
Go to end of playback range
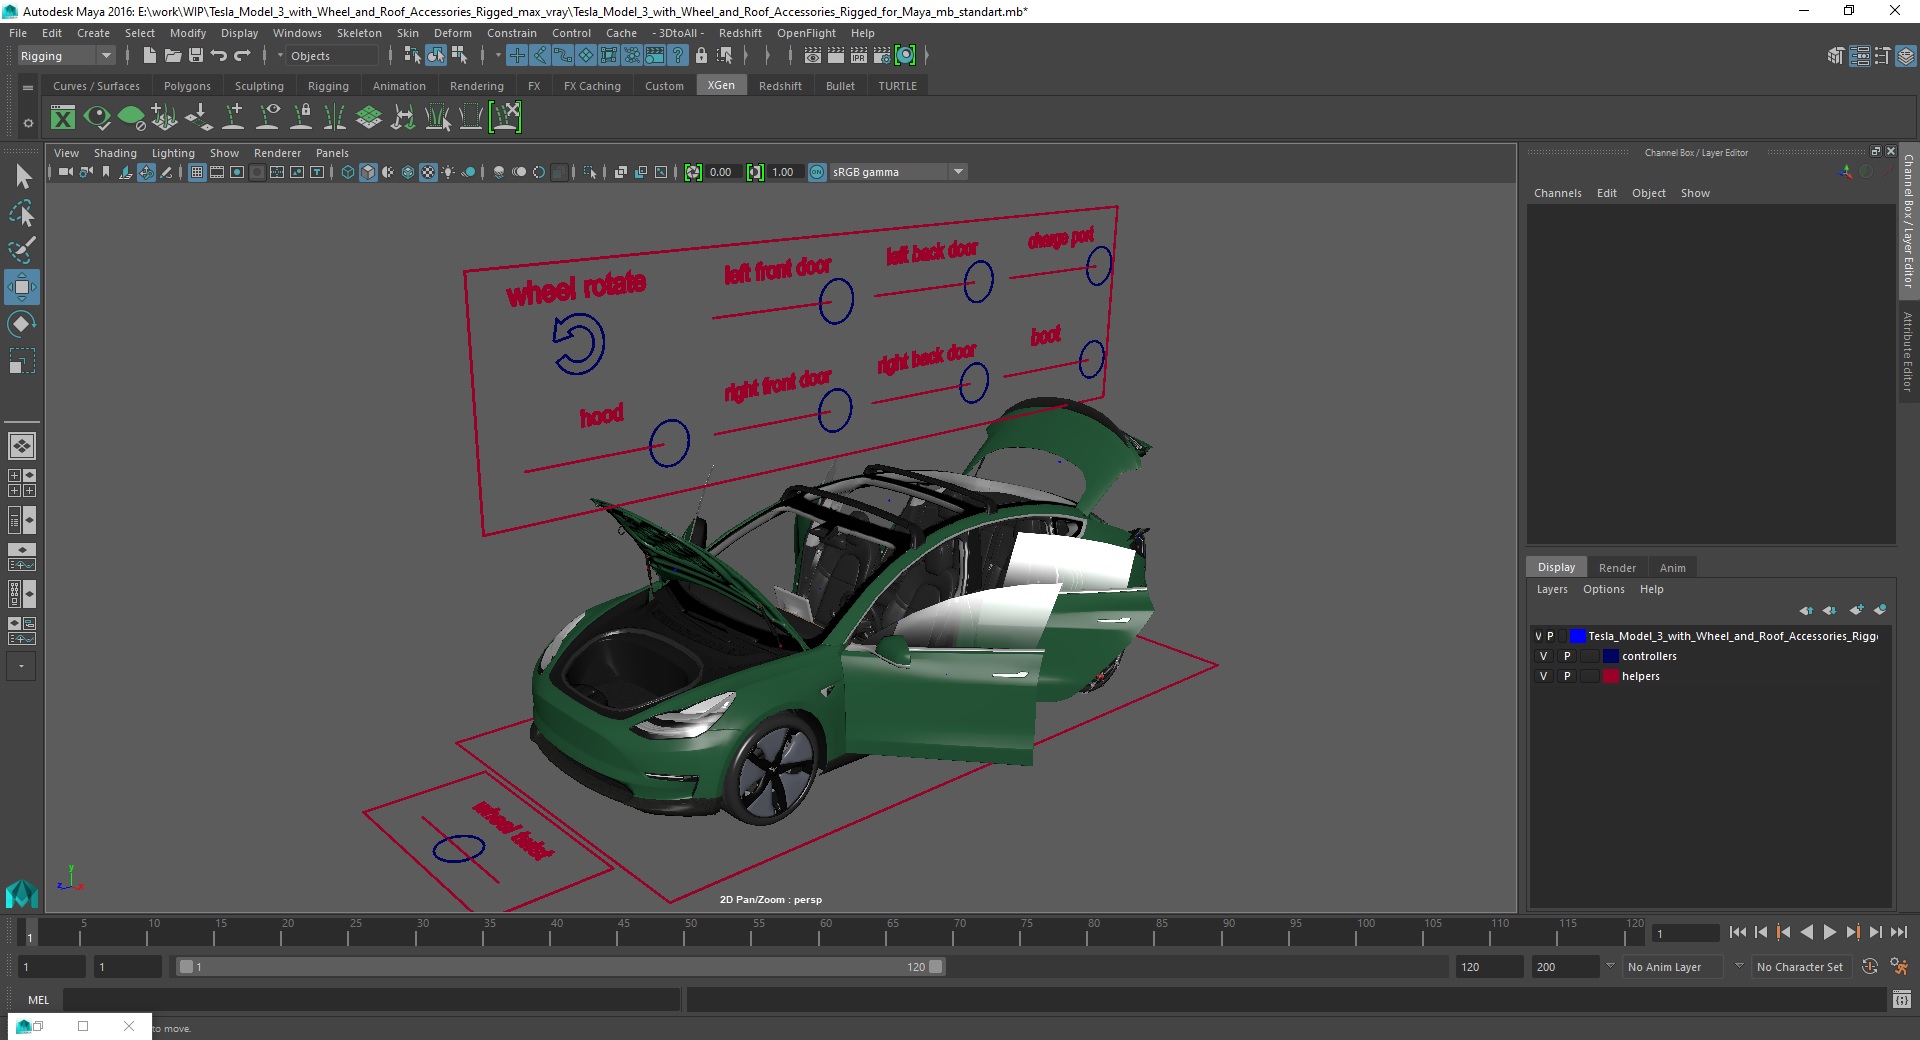point(1898,932)
